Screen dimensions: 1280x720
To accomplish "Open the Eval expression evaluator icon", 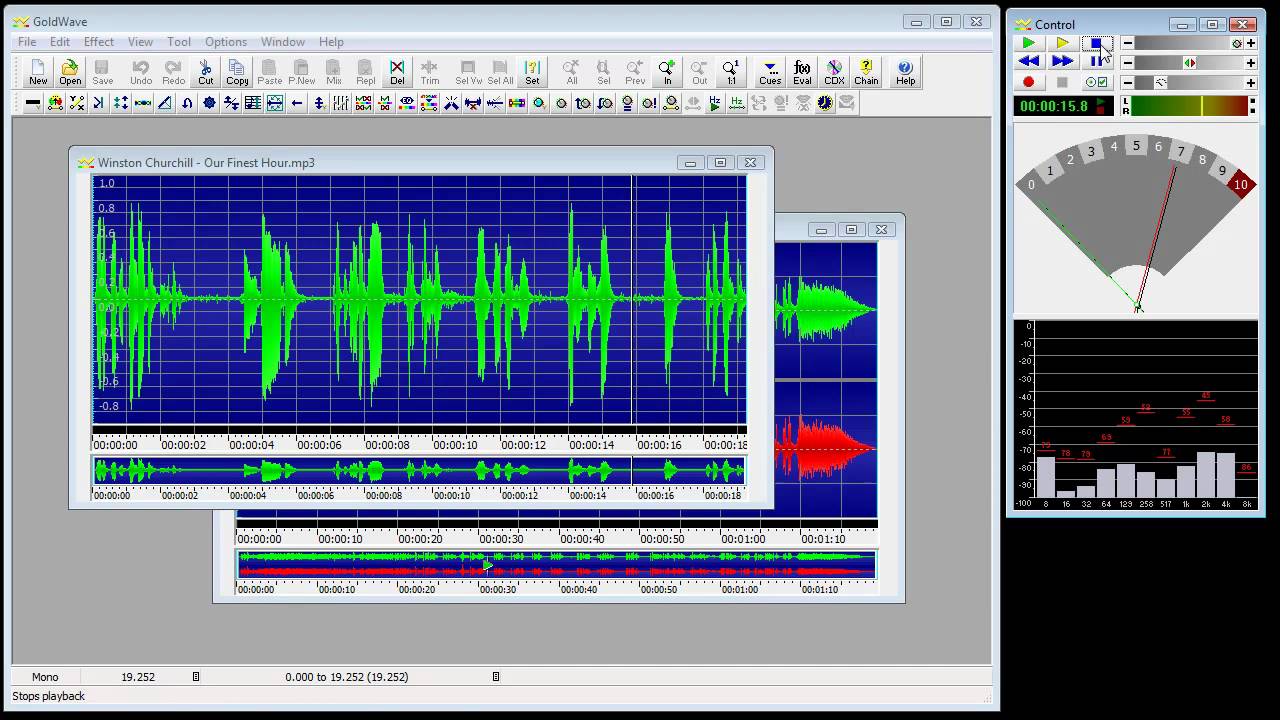I will point(802,72).
